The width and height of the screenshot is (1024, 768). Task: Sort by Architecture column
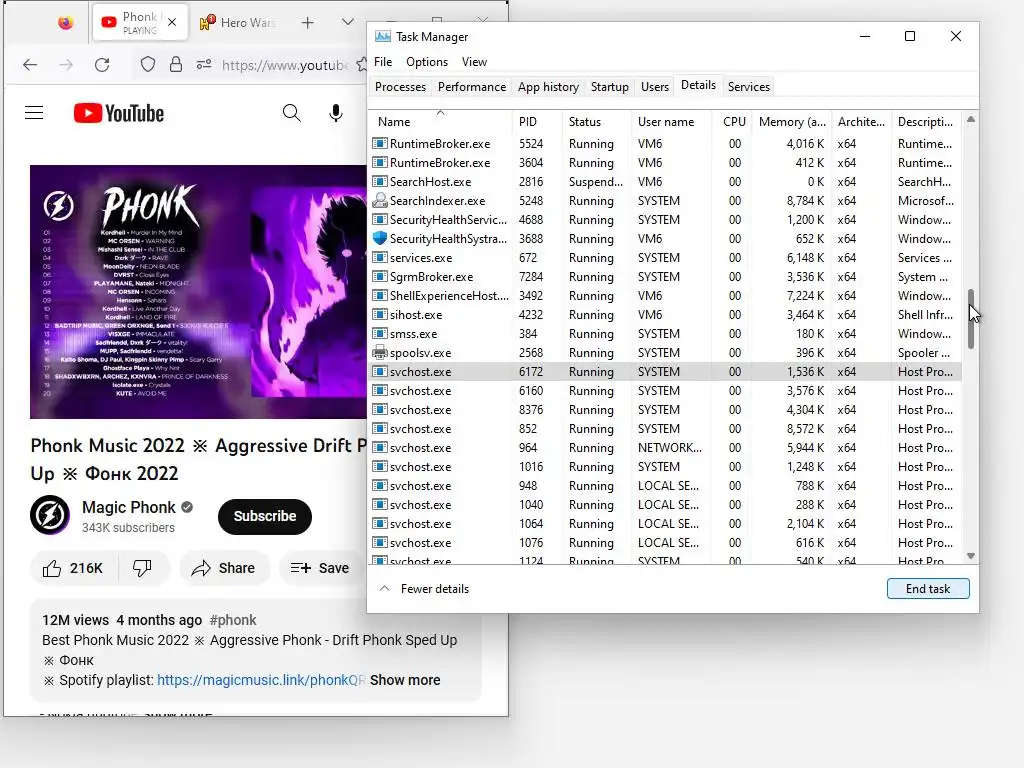(x=861, y=121)
